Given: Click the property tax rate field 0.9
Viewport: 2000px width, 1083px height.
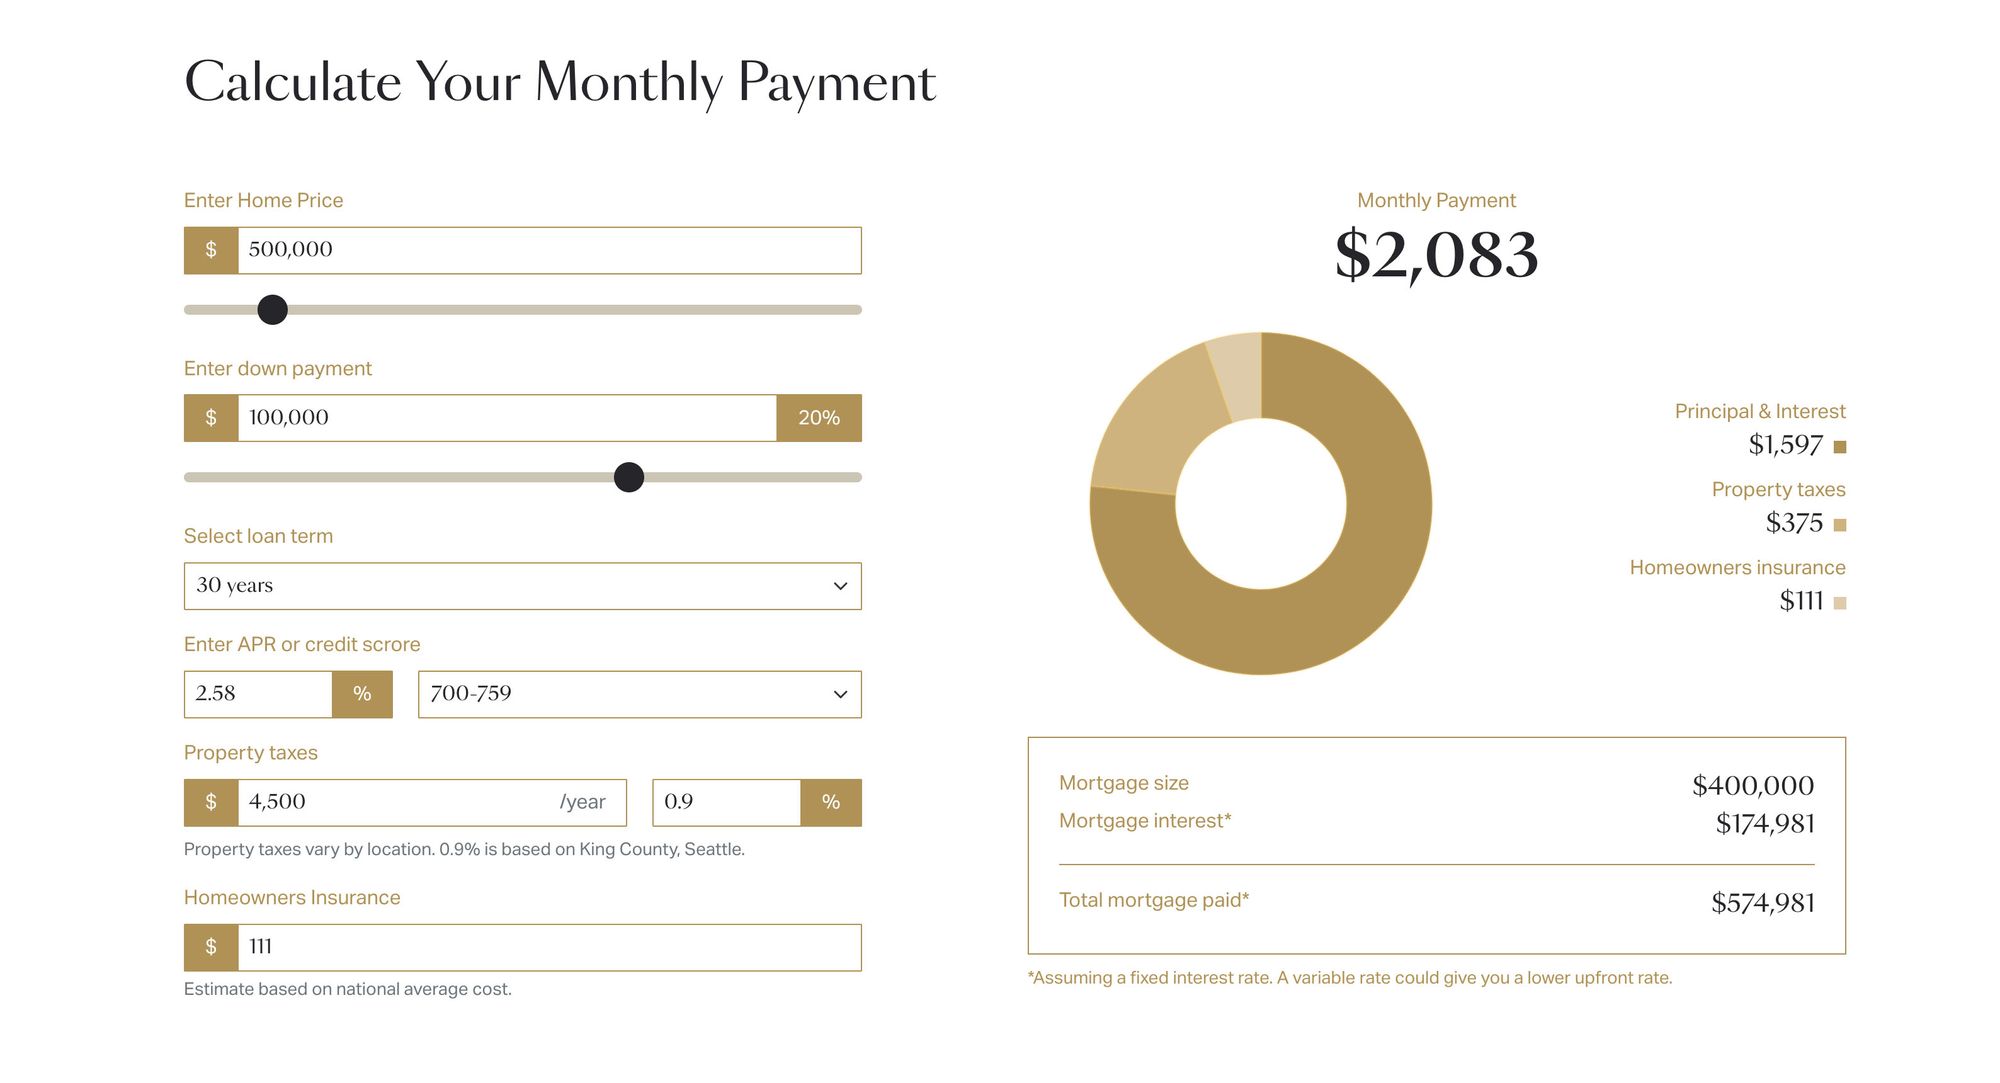Looking at the screenshot, I should tap(727, 802).
